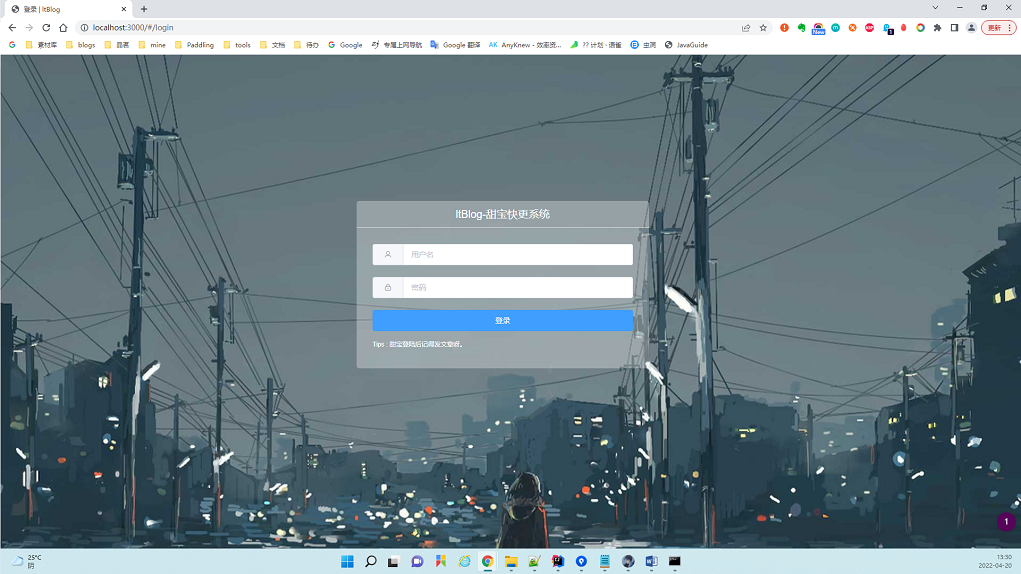1021x574 pixels.
Task: Open the AnyKnew bookmark
Action: coord(525,45)
